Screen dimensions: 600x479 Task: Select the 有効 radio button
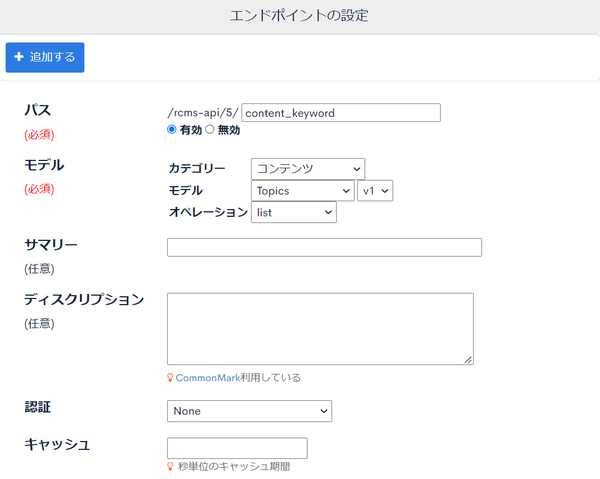(x=171, y=130)
